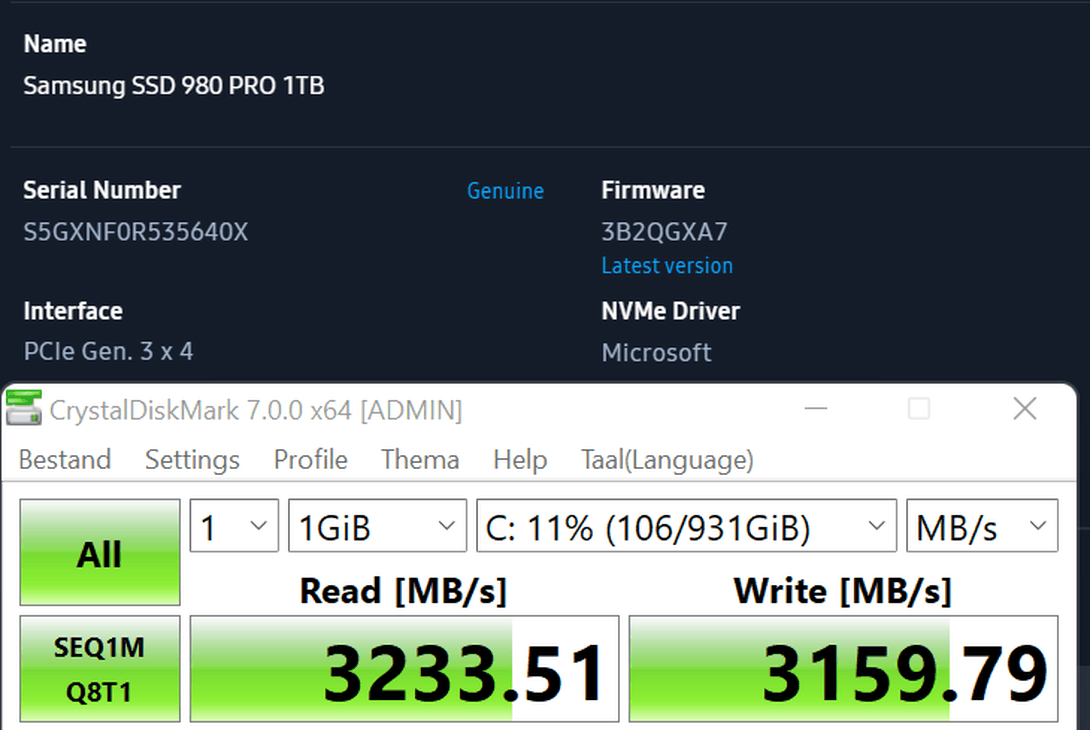Open the Help menu
Viewport: 1090px width, 730px height.
point(520,460)
